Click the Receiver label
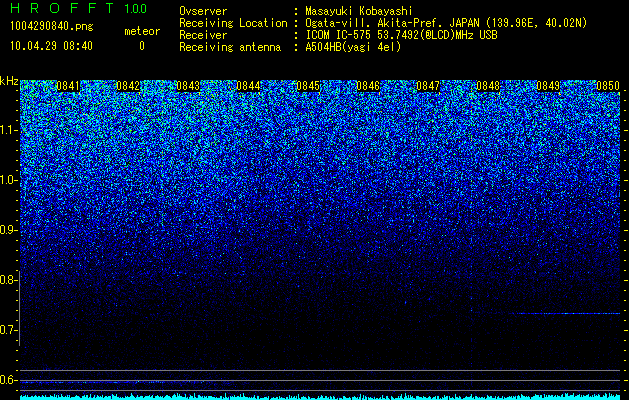 203,35
